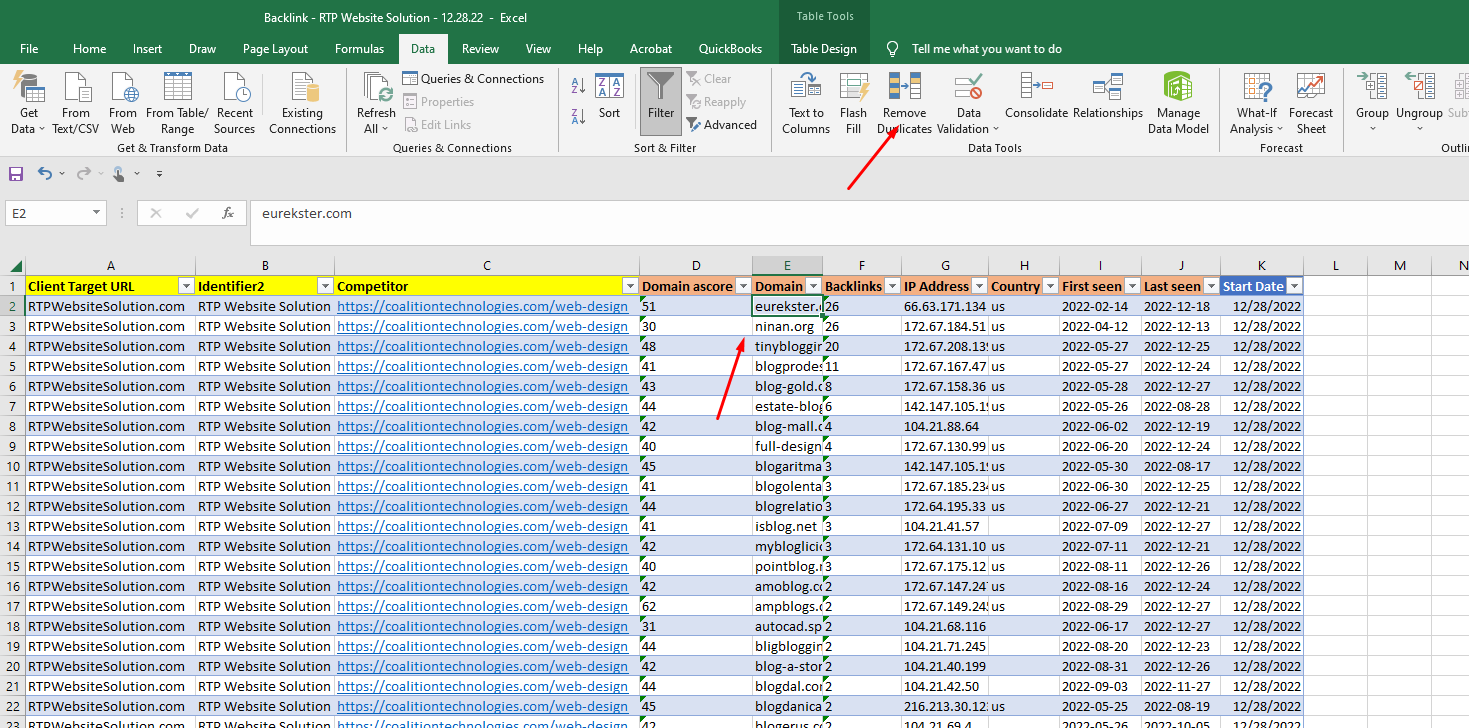Click the Refresh All icon
Viewport: 1469px width, 728px height.
click(x=376, y=88)
